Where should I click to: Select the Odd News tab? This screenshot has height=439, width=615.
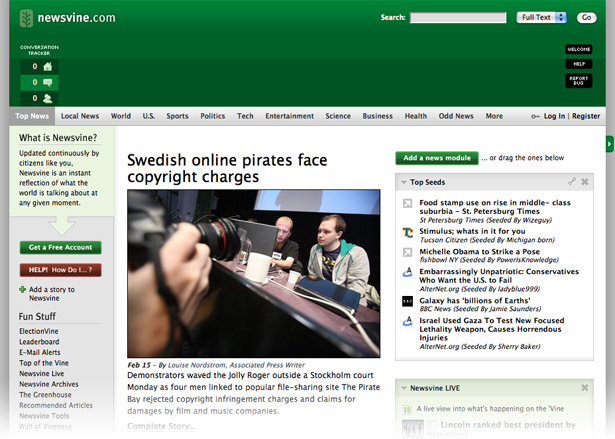tap(456, 116)
